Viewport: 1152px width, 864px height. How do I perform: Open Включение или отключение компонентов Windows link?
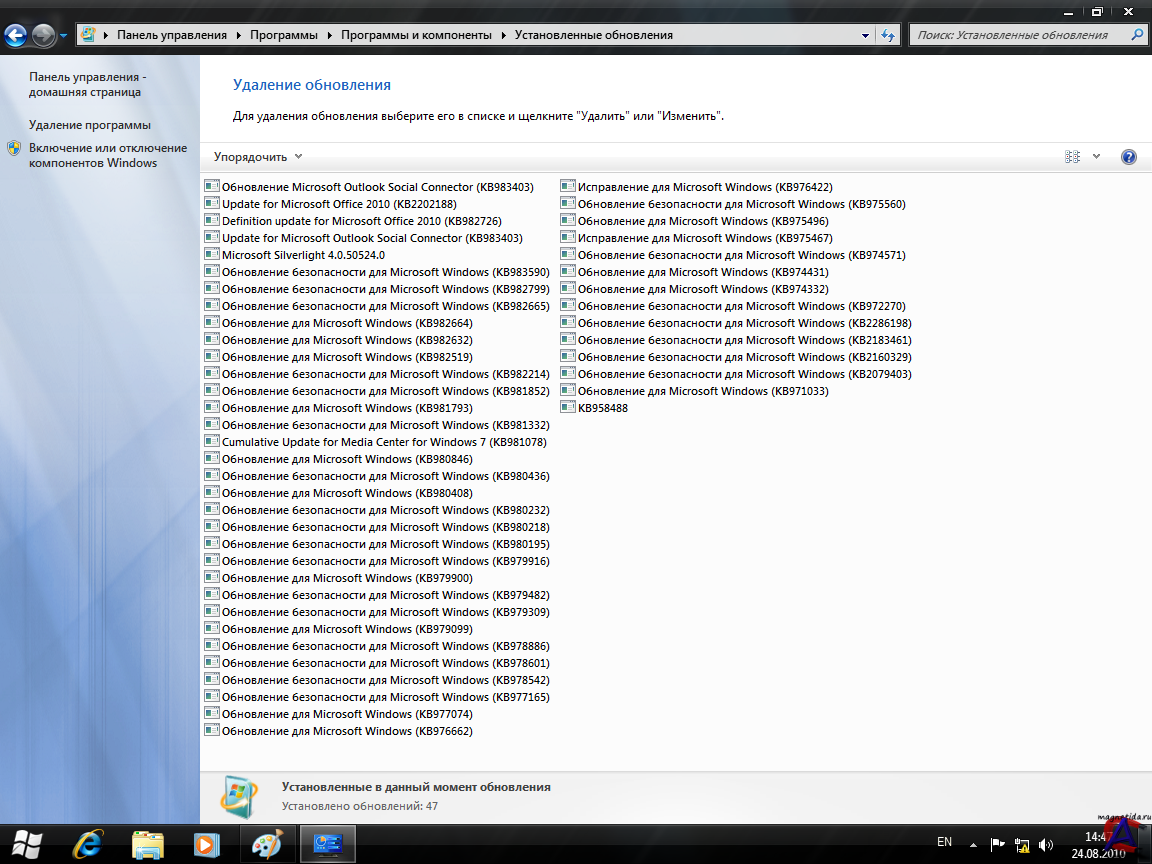107,155
